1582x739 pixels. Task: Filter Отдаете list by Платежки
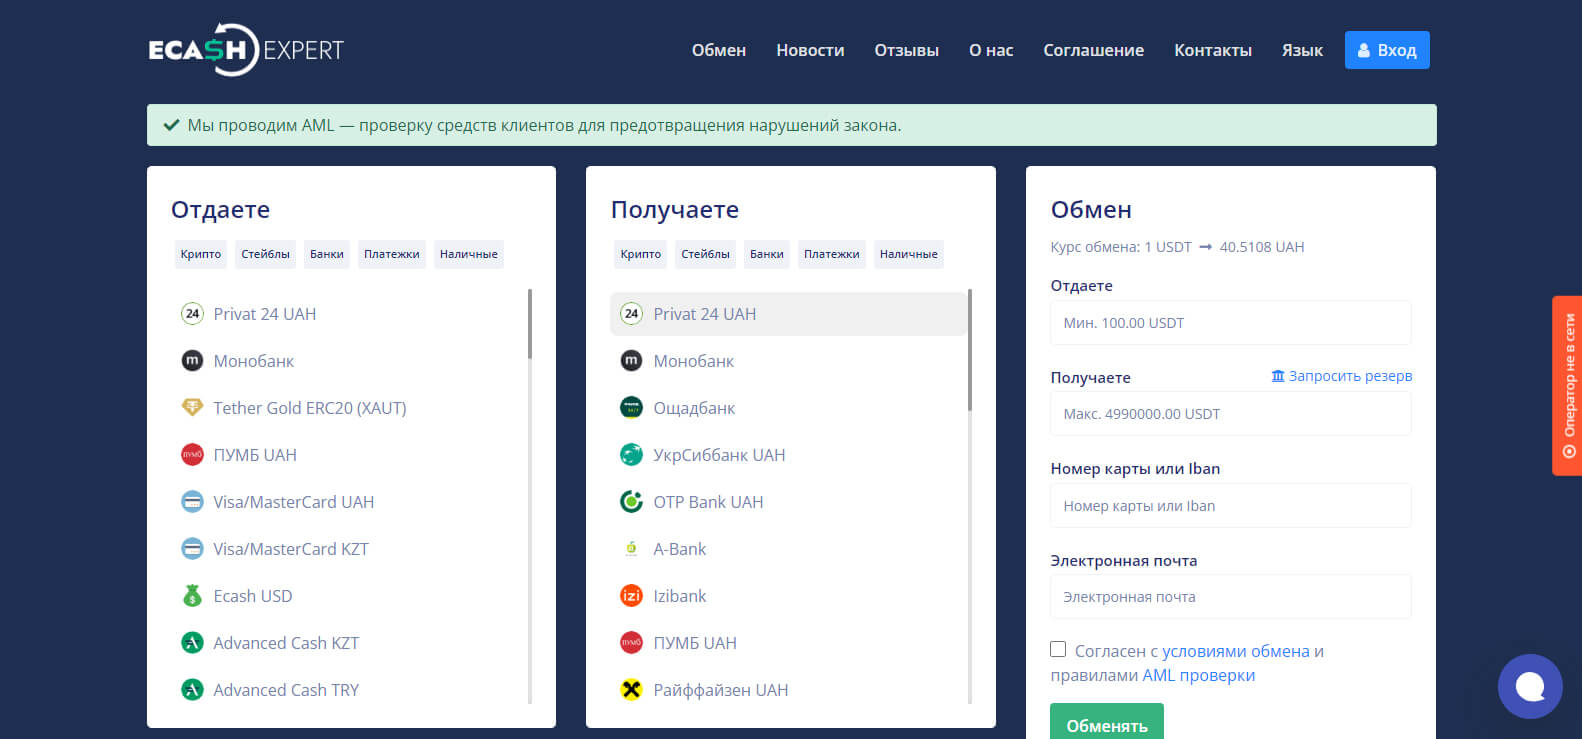(x=392, y=254)
